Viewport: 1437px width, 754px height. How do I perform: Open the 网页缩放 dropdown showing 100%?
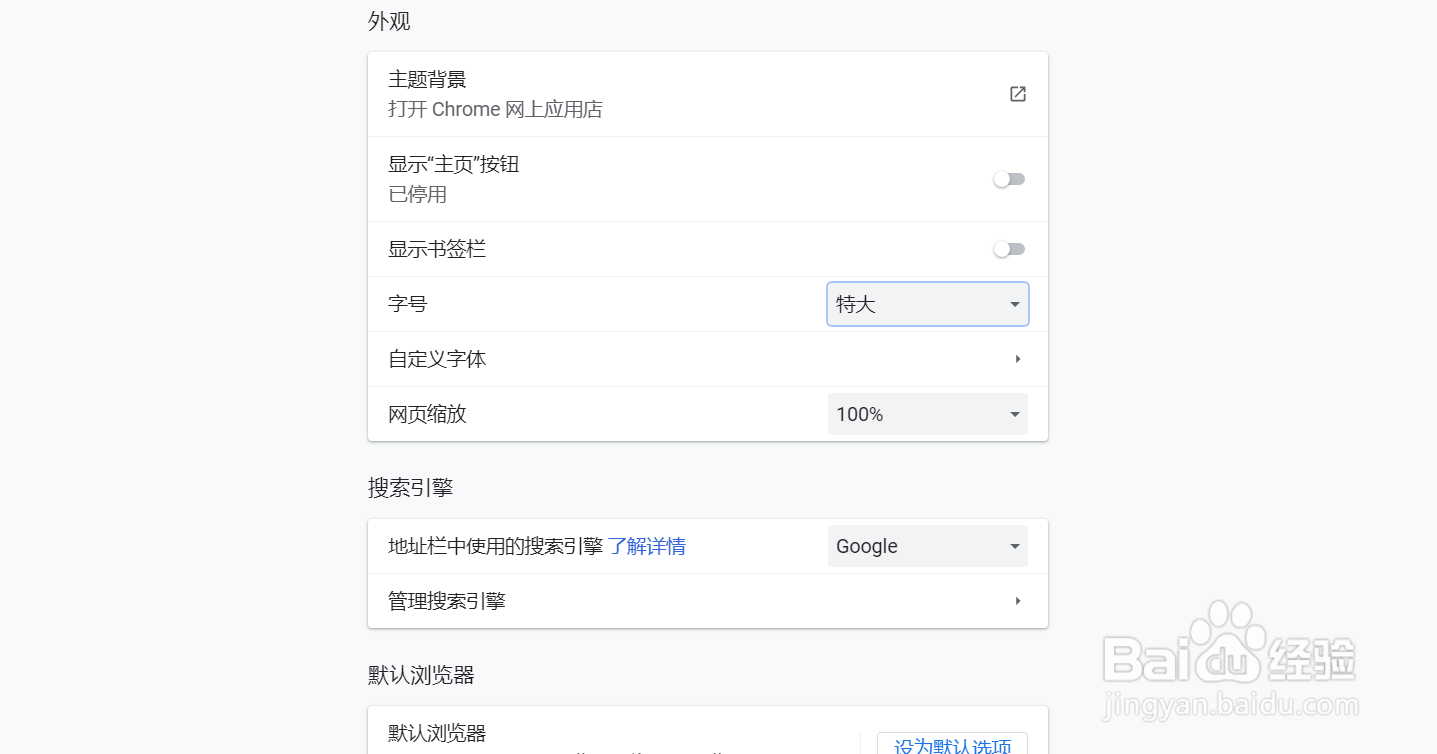(x=928, y=414)
